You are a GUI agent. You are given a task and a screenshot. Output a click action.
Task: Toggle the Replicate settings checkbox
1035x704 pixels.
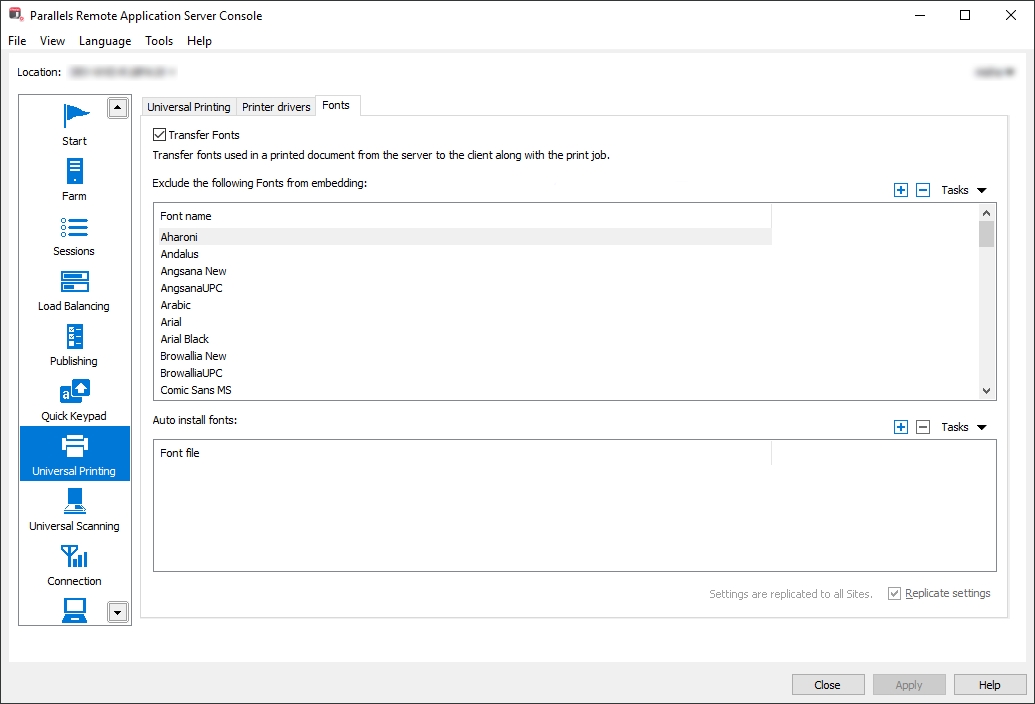click(x=895, y=594)
